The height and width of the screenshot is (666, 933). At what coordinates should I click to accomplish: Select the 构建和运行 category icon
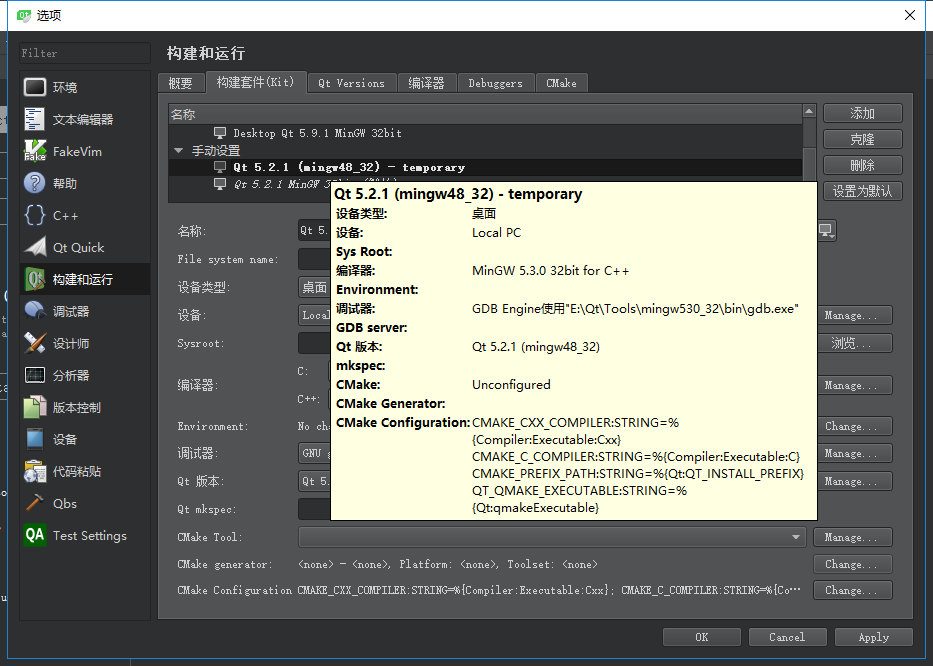(x=35, y=279)
